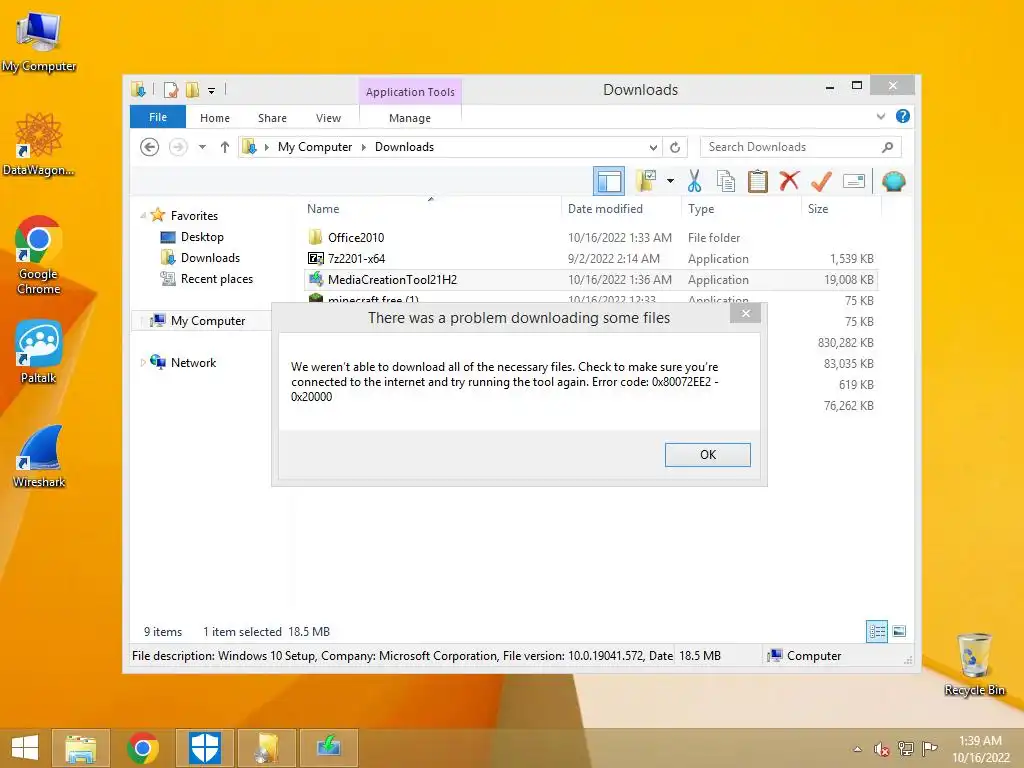This screenshot has height=768, width=1024.
Task: Open recent locations dropdown arrow
Action: pos(202,147)
